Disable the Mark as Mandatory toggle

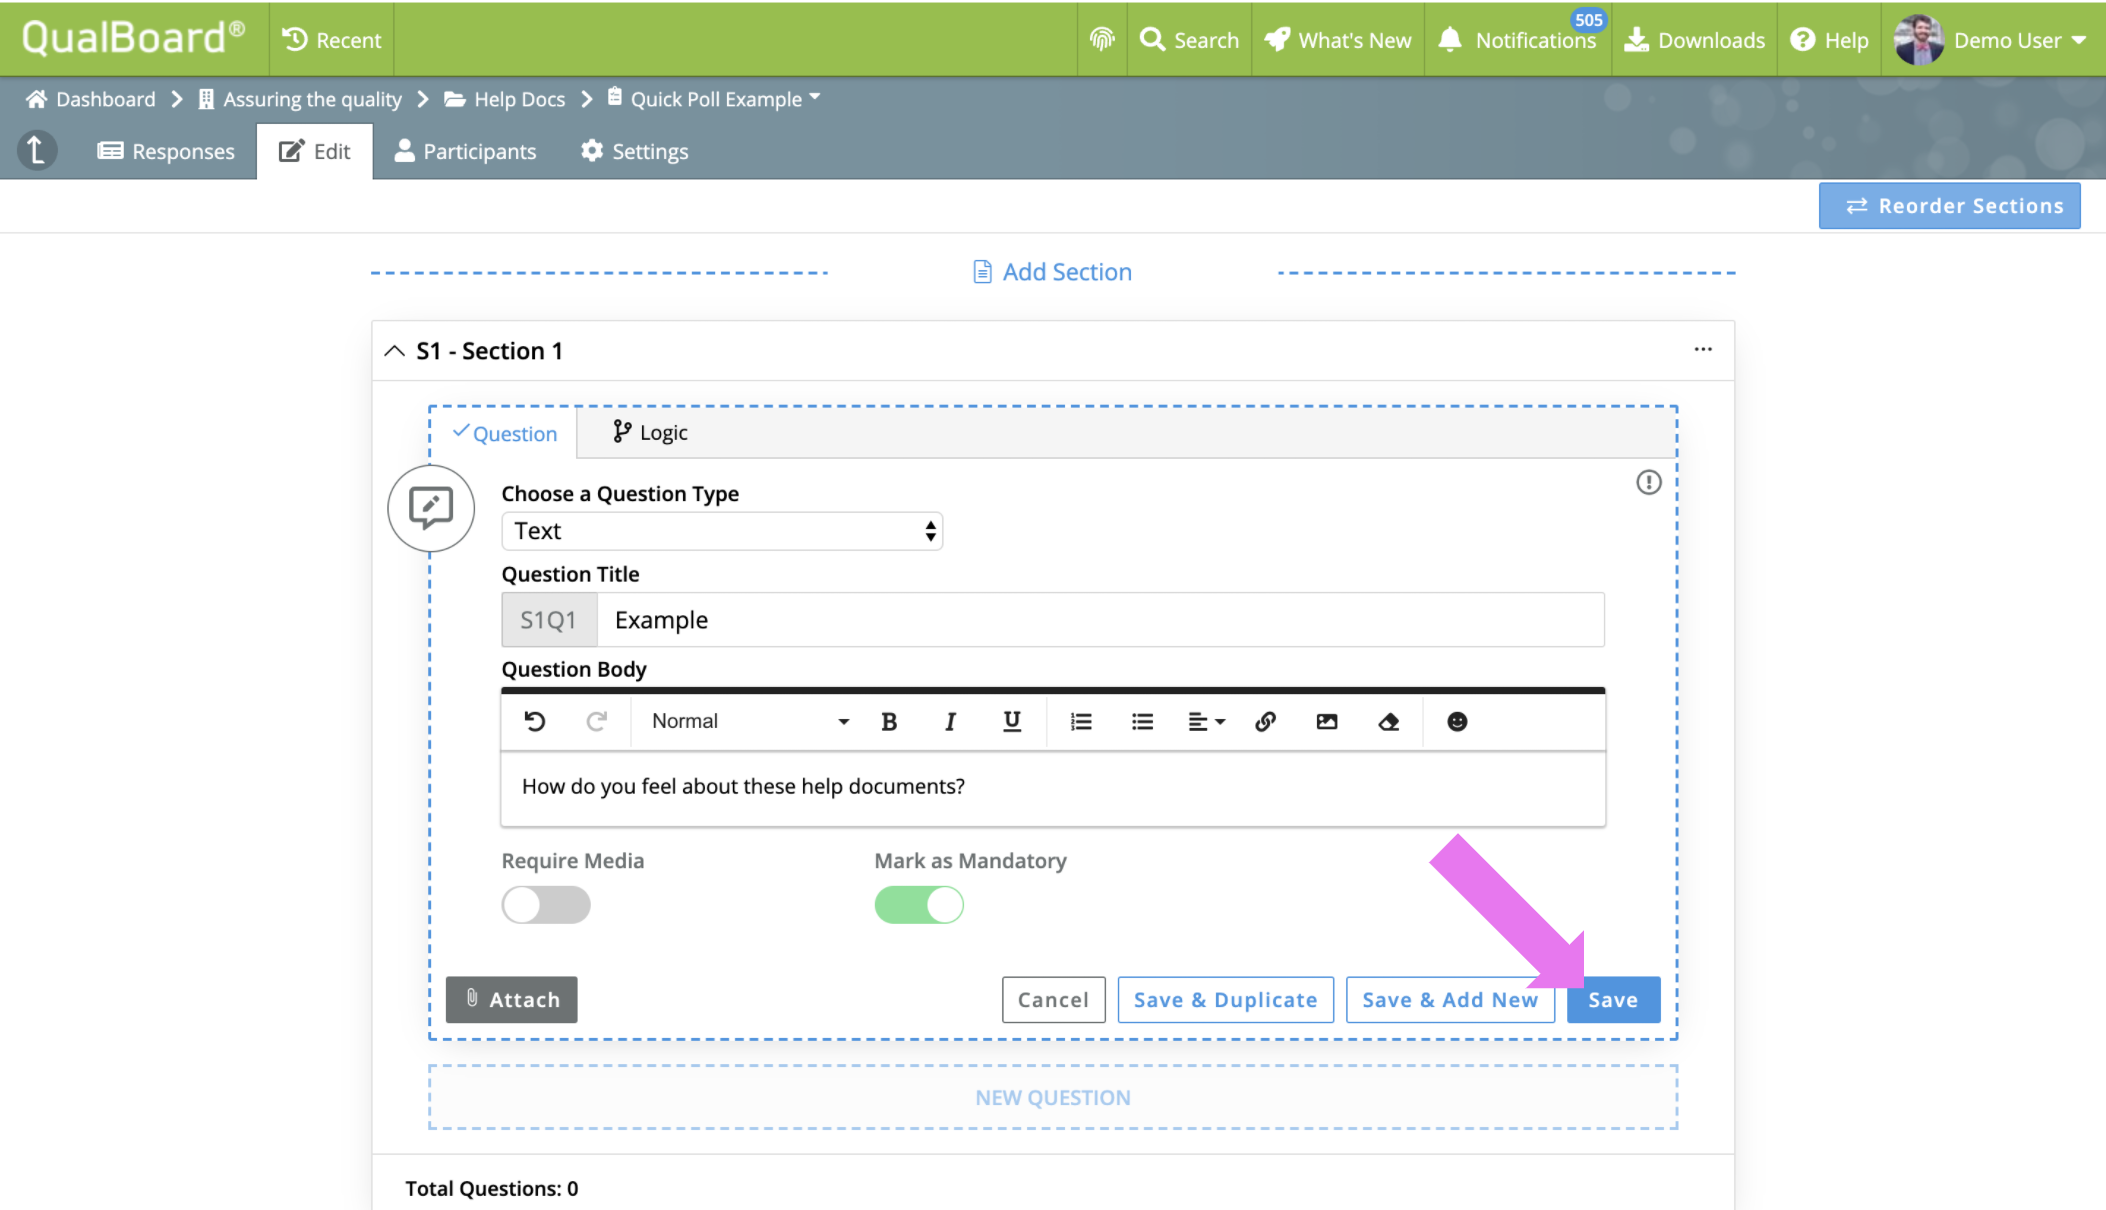pyautogui.click(x=918, y=904)
